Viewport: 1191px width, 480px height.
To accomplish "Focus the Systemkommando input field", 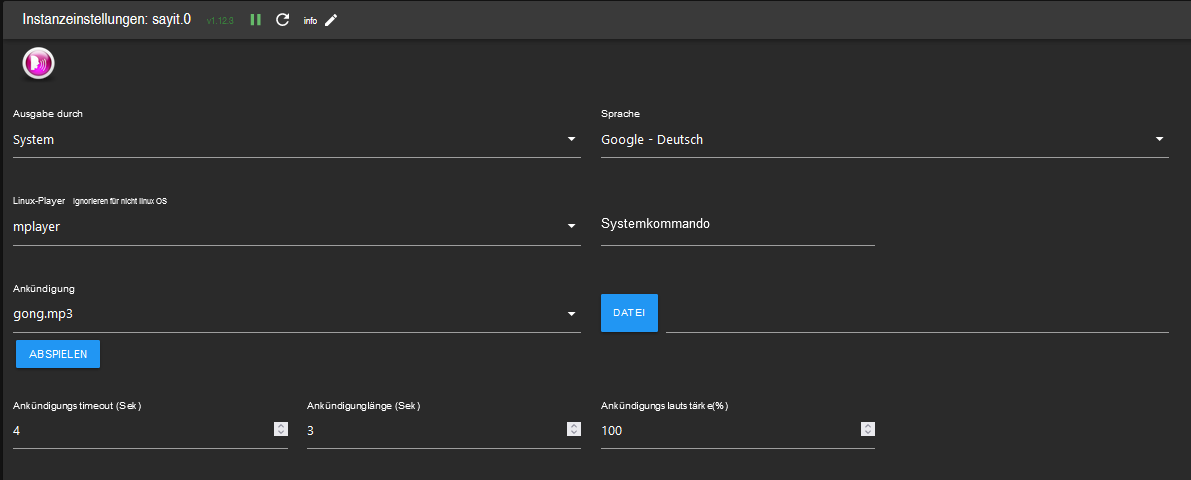I will coord(738,225).
